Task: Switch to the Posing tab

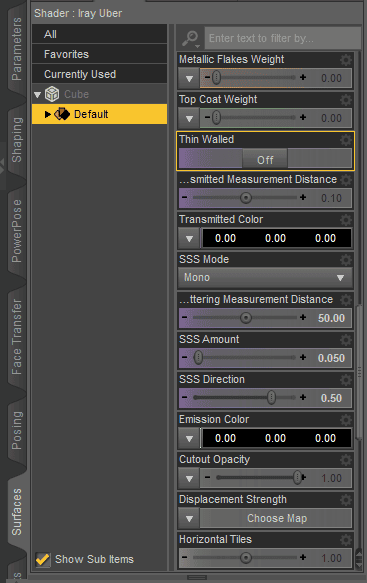Action: tap(16, 430)
